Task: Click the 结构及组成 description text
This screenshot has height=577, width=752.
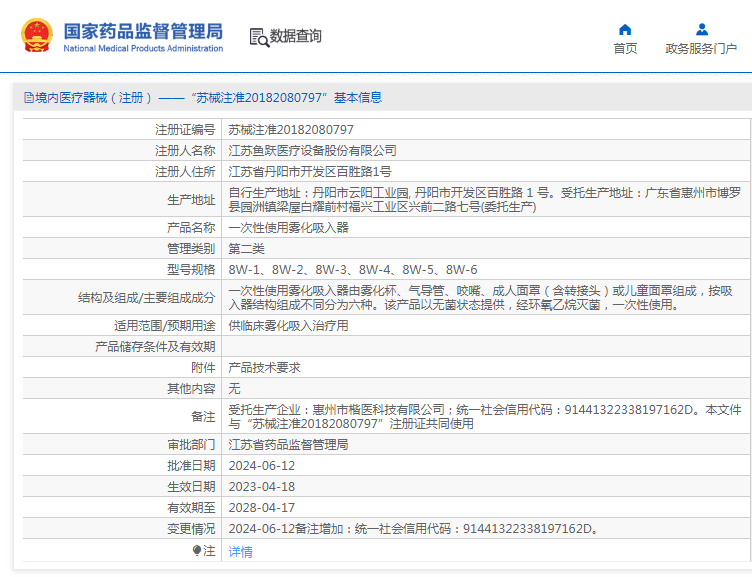Action: pos(481,297)
